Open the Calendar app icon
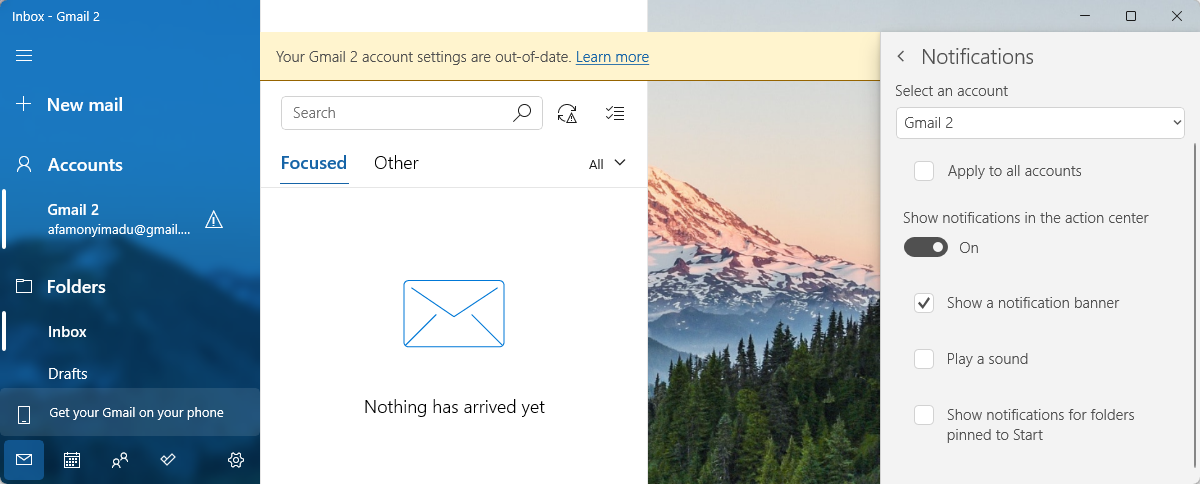Screen dimensions: 1200x484 pyautogui.click(x=72, y=460)
